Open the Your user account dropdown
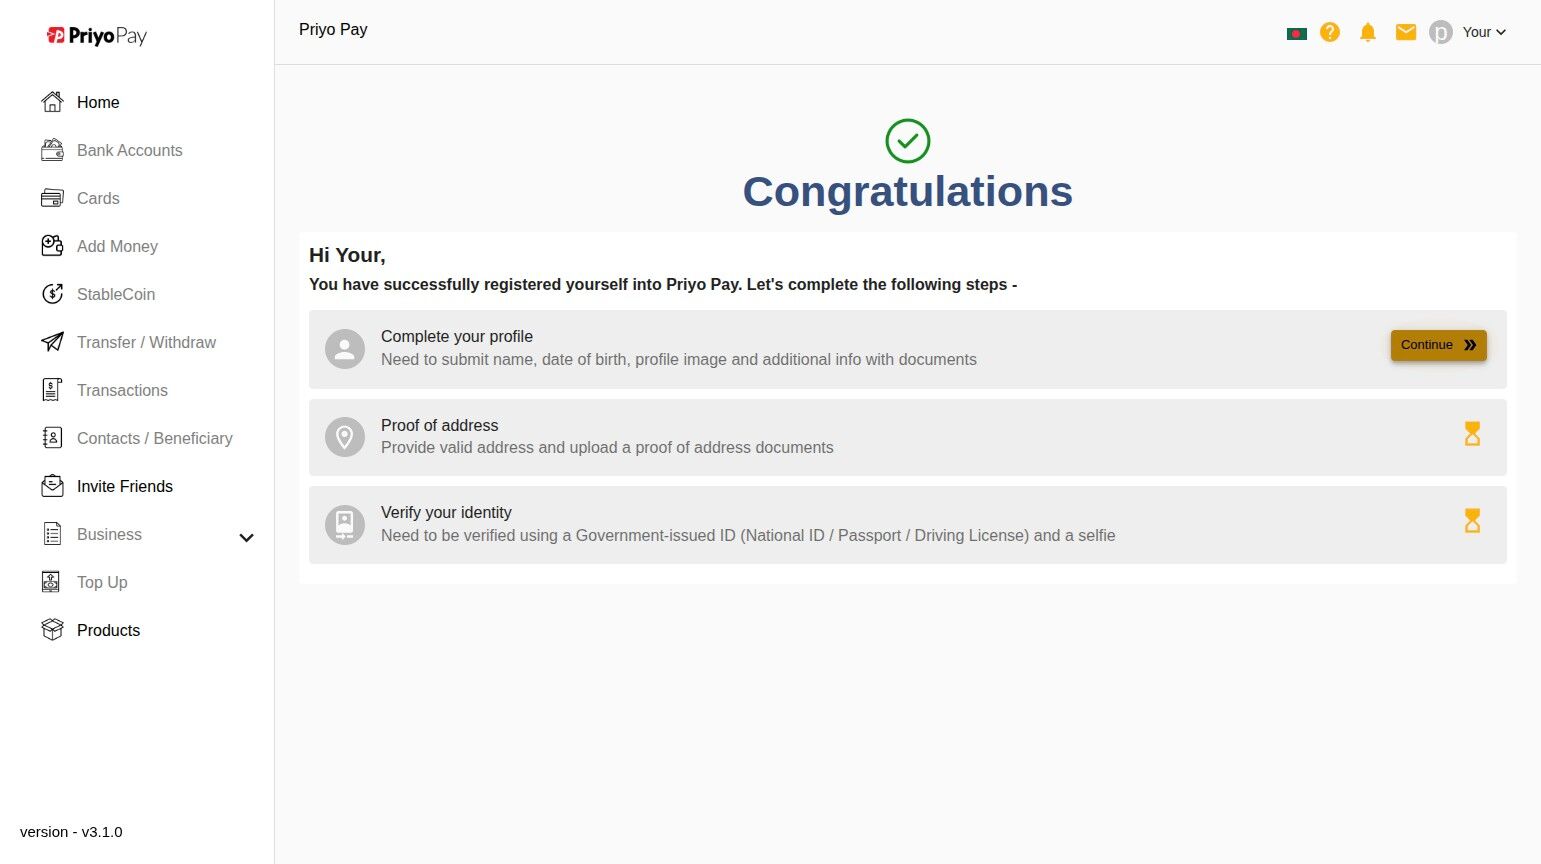The image size is (1541, 864). click(x=1484, y=32)
